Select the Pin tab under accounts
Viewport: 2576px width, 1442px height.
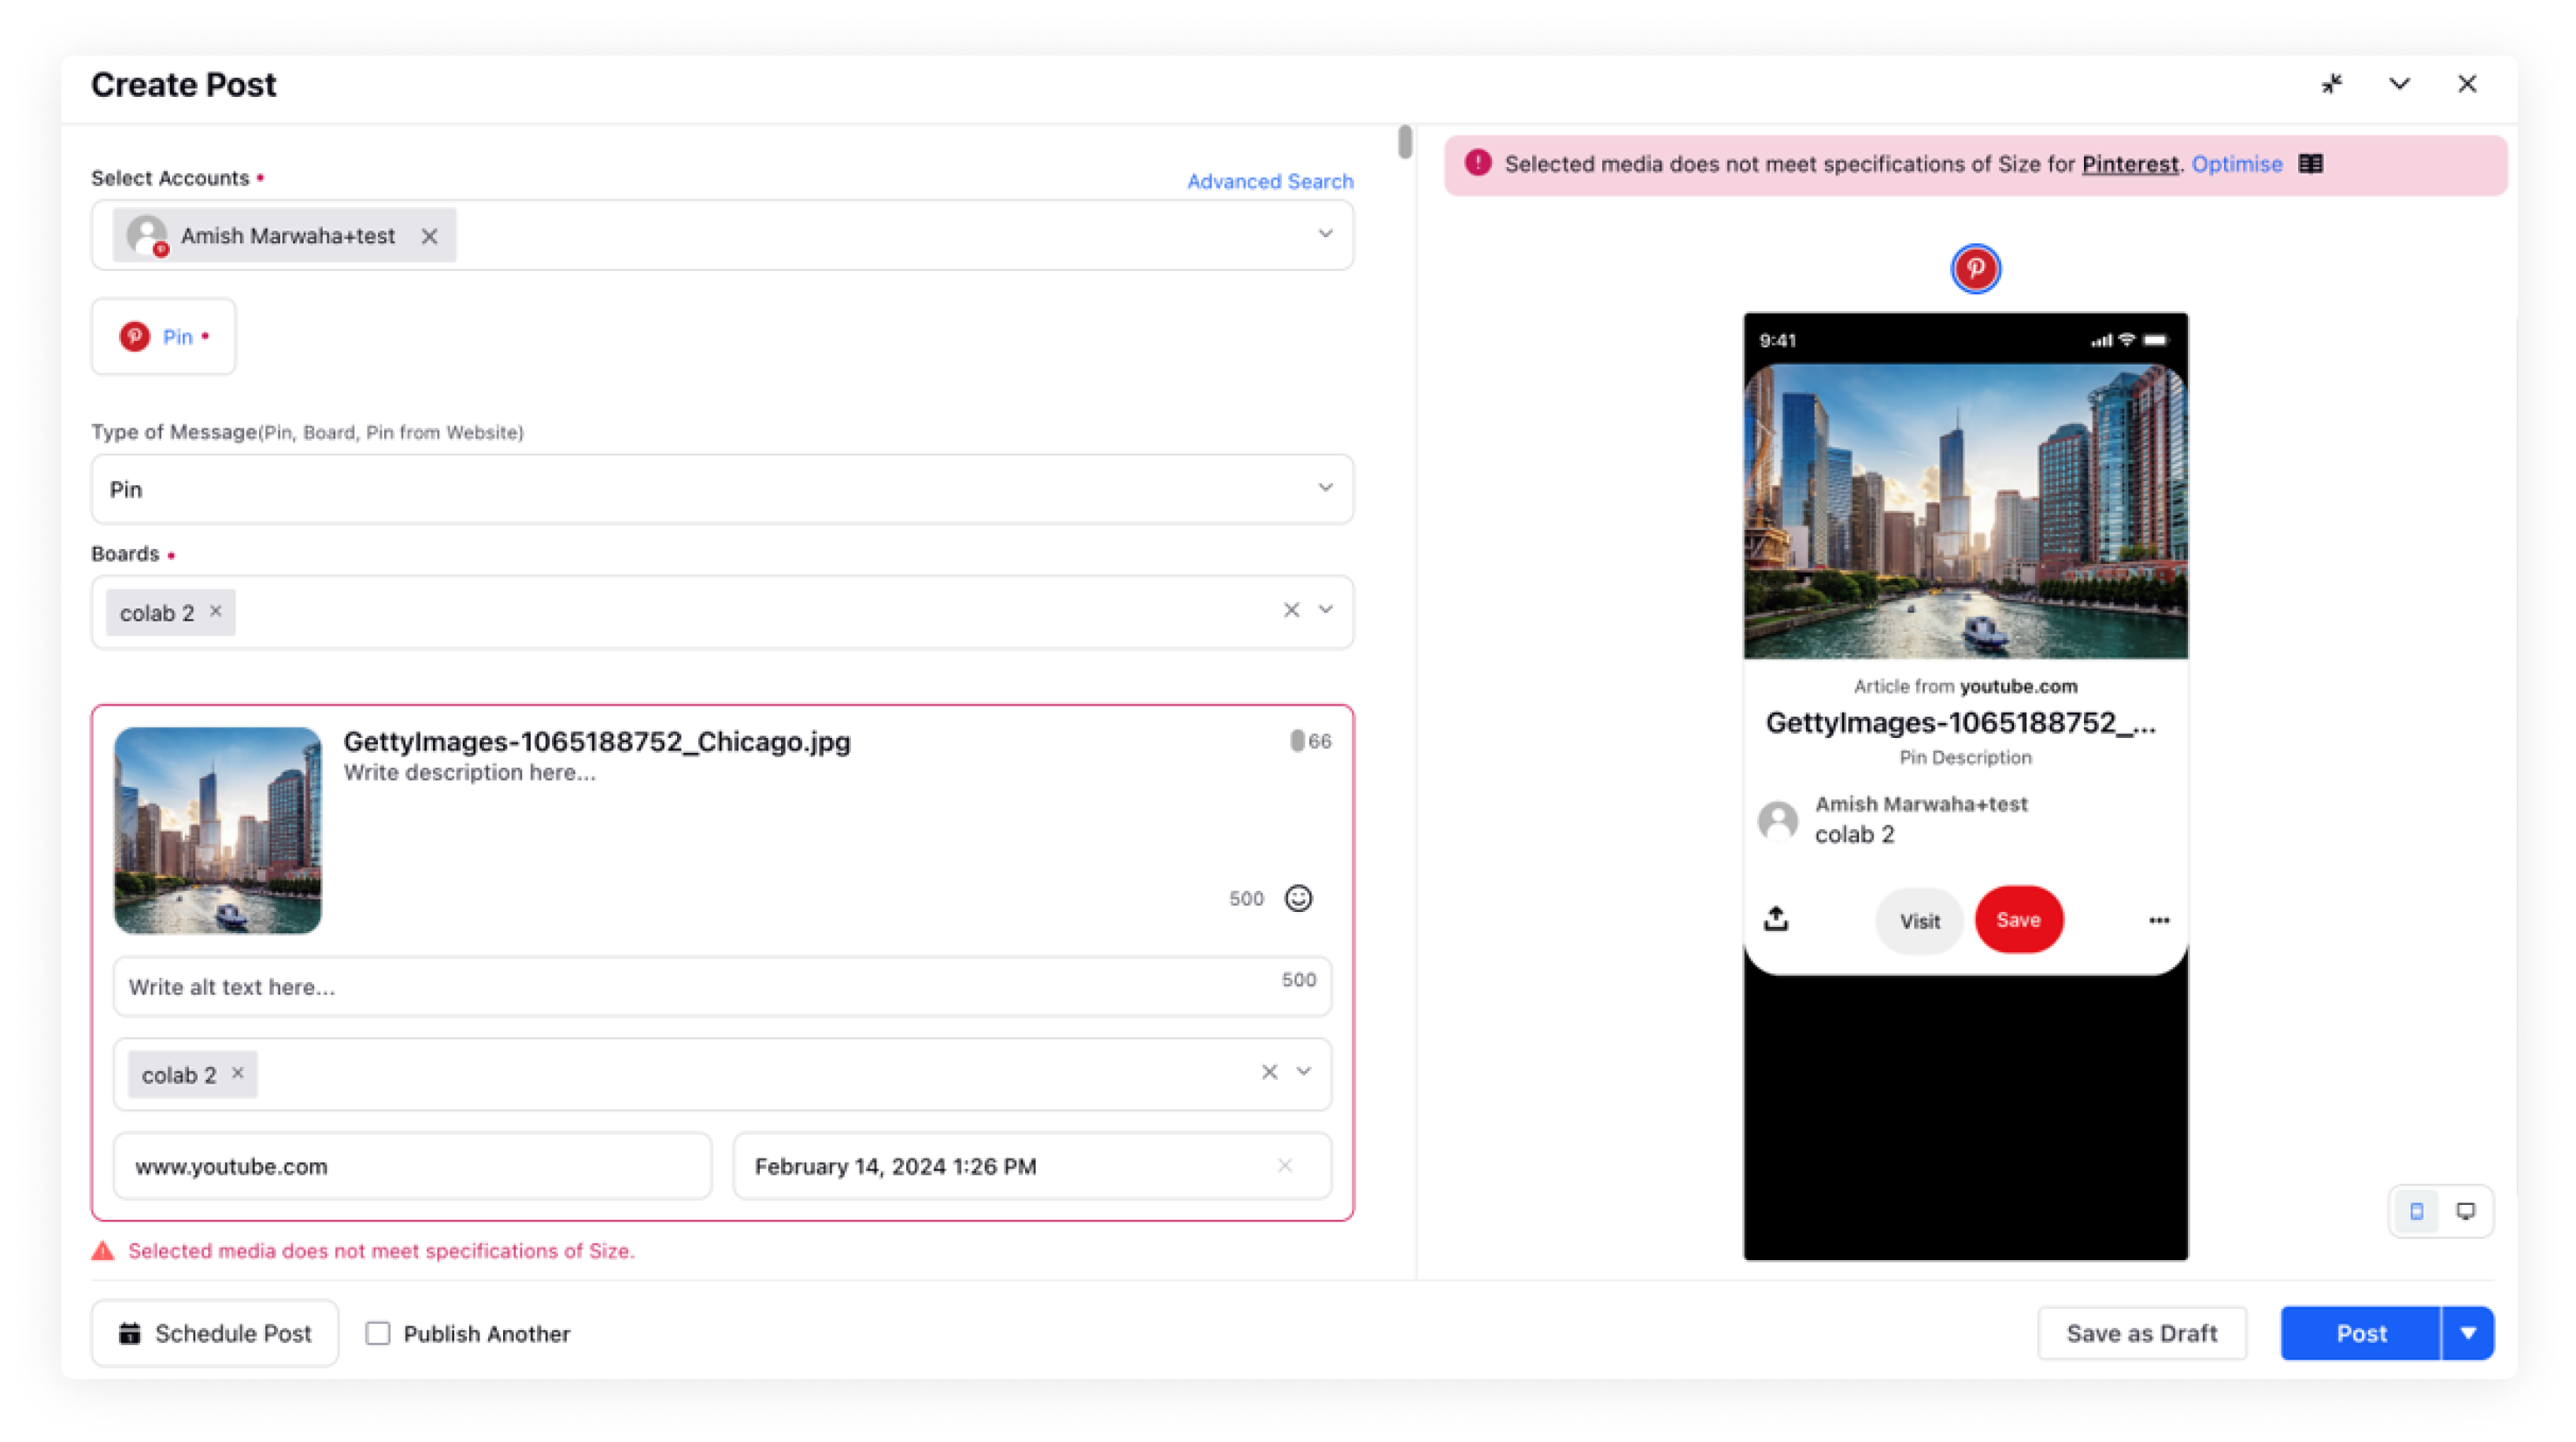[163, 336]
